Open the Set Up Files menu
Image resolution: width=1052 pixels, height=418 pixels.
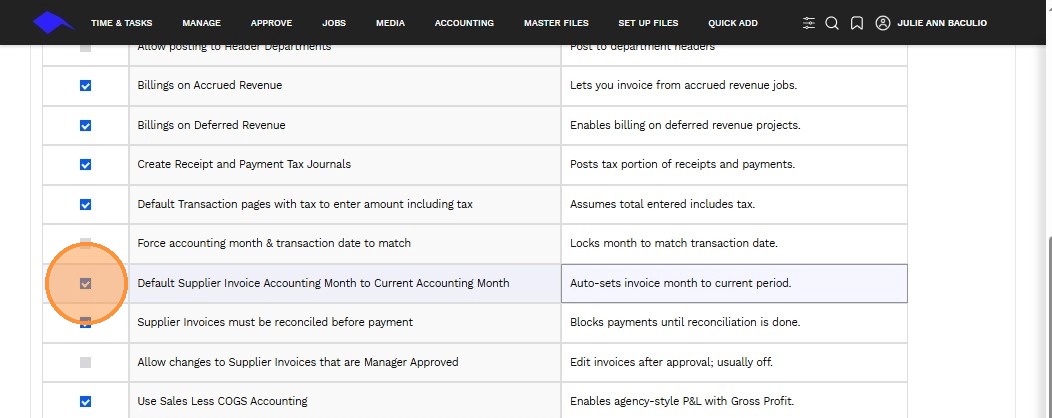click(648, 23)
